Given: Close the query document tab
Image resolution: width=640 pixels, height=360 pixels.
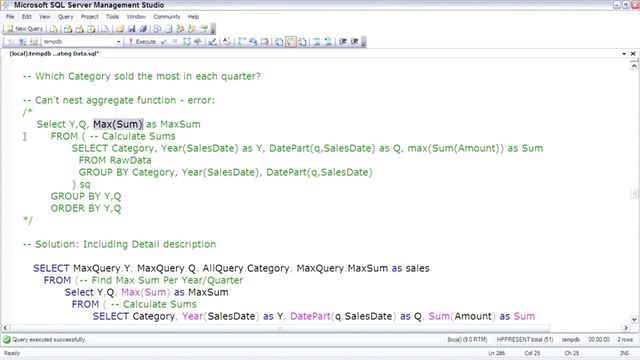Looking at the screenshot, I should [x=633, y=54].
